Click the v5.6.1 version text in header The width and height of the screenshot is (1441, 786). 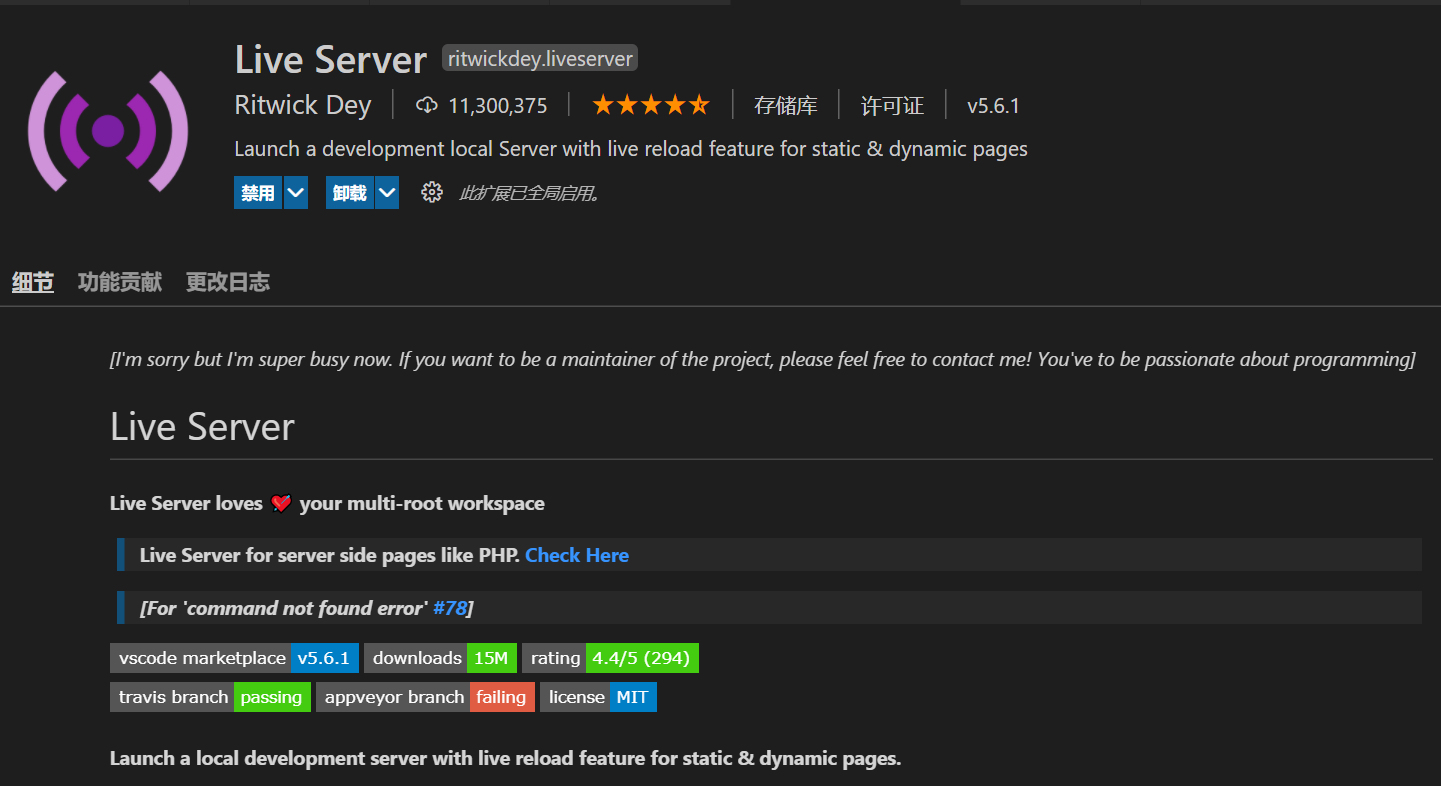tap(993, 105)
